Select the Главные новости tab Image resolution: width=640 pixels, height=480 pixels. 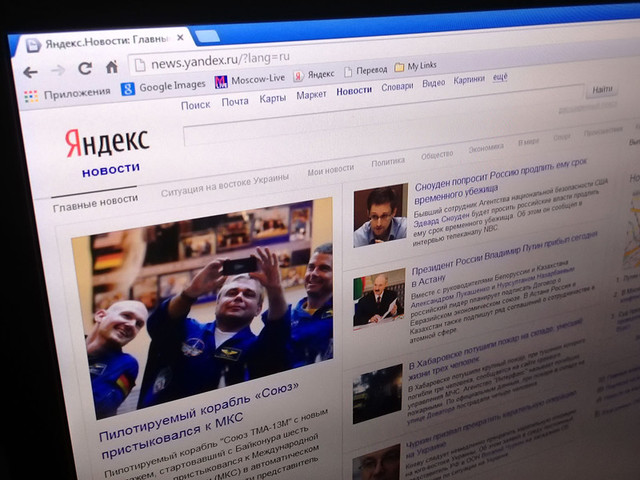(x=96, y=202)
